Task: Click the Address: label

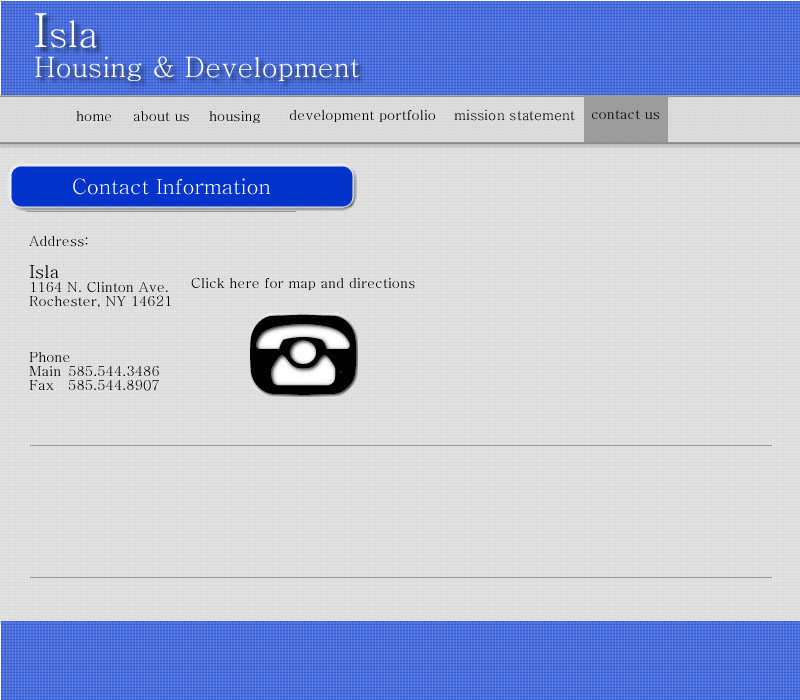Action: tap(59, 241)
